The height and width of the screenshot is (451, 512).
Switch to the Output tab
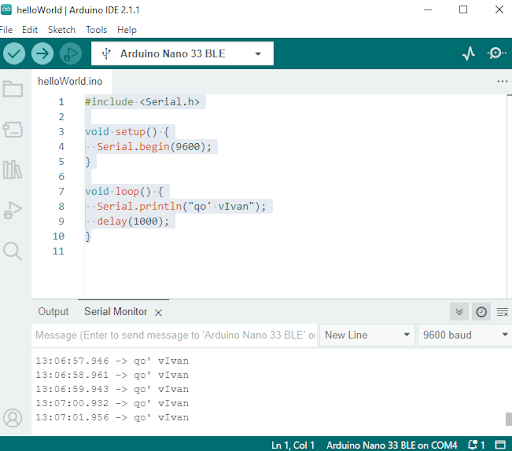coord(53,311)
